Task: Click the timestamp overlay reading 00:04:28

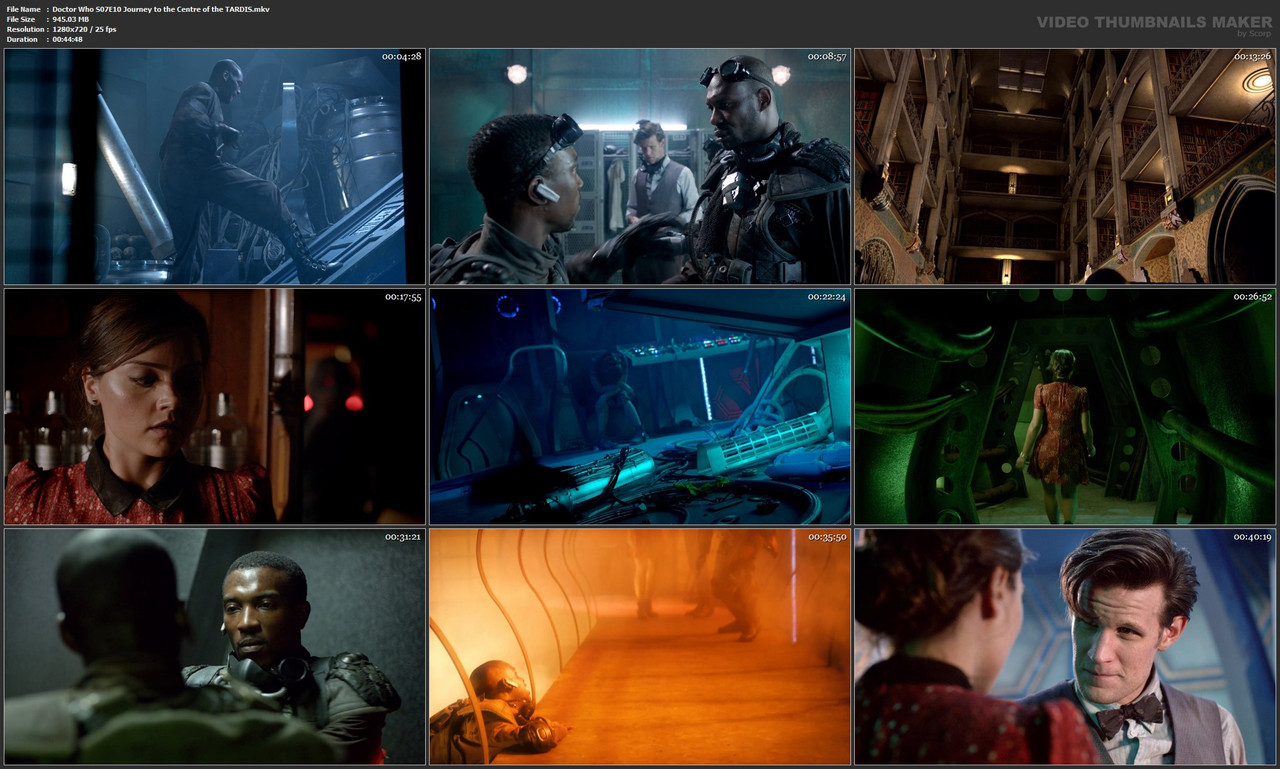Action: coord(400,57)
